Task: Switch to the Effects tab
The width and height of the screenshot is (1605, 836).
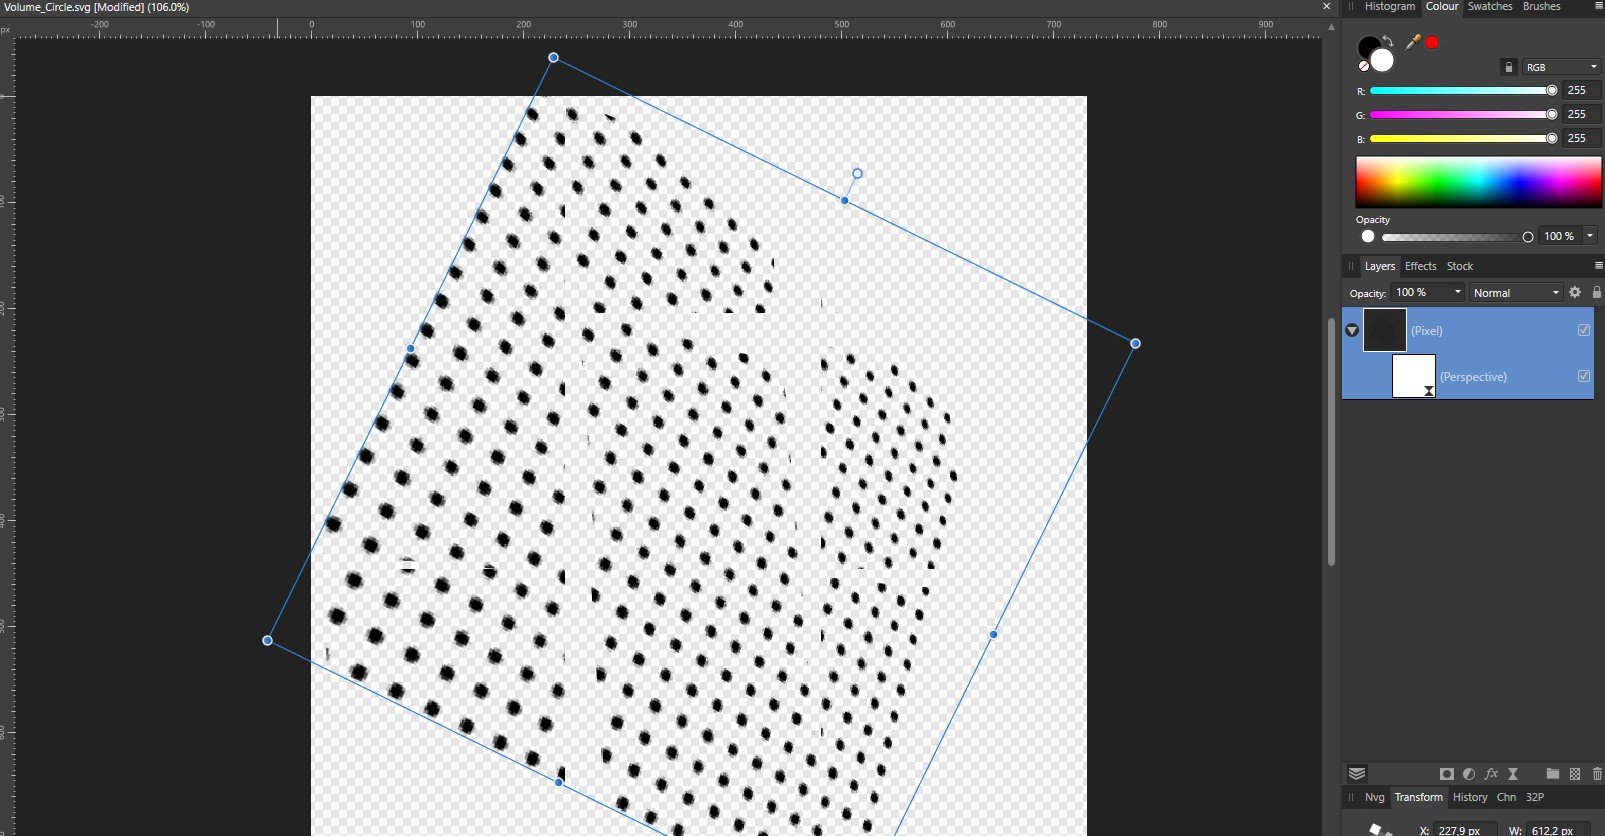Action: click(1420, 266)
